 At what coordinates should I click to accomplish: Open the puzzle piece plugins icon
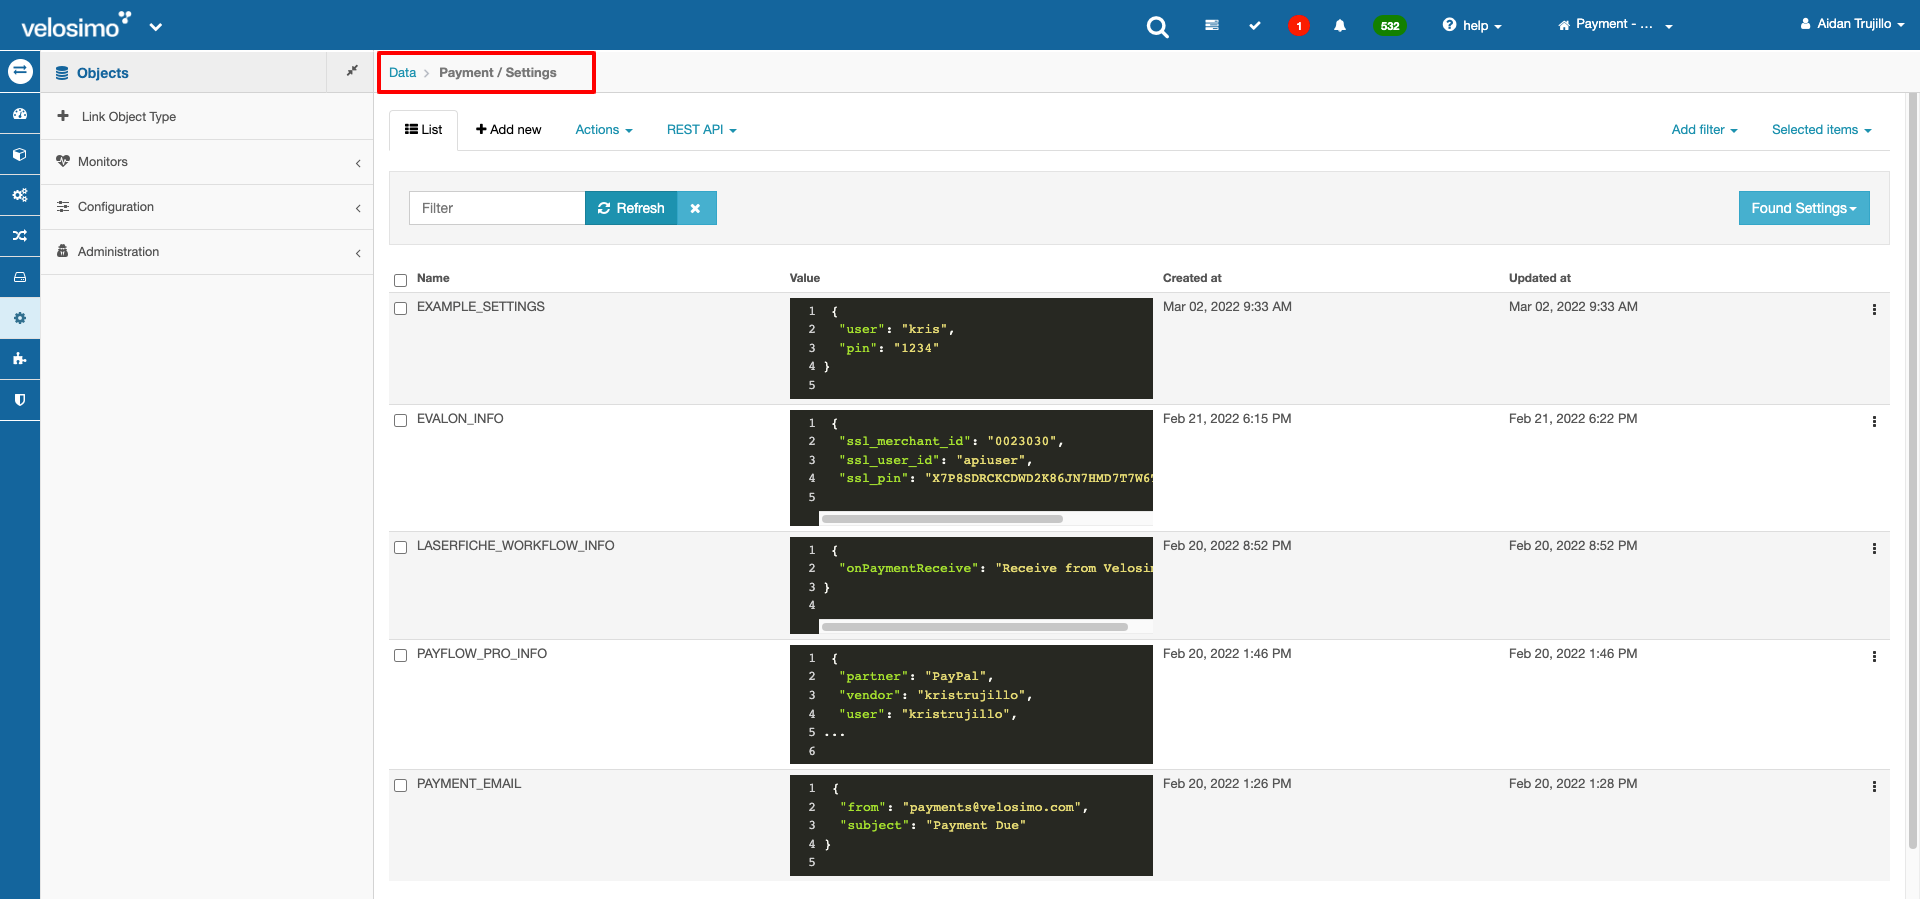tap(20, 358)
